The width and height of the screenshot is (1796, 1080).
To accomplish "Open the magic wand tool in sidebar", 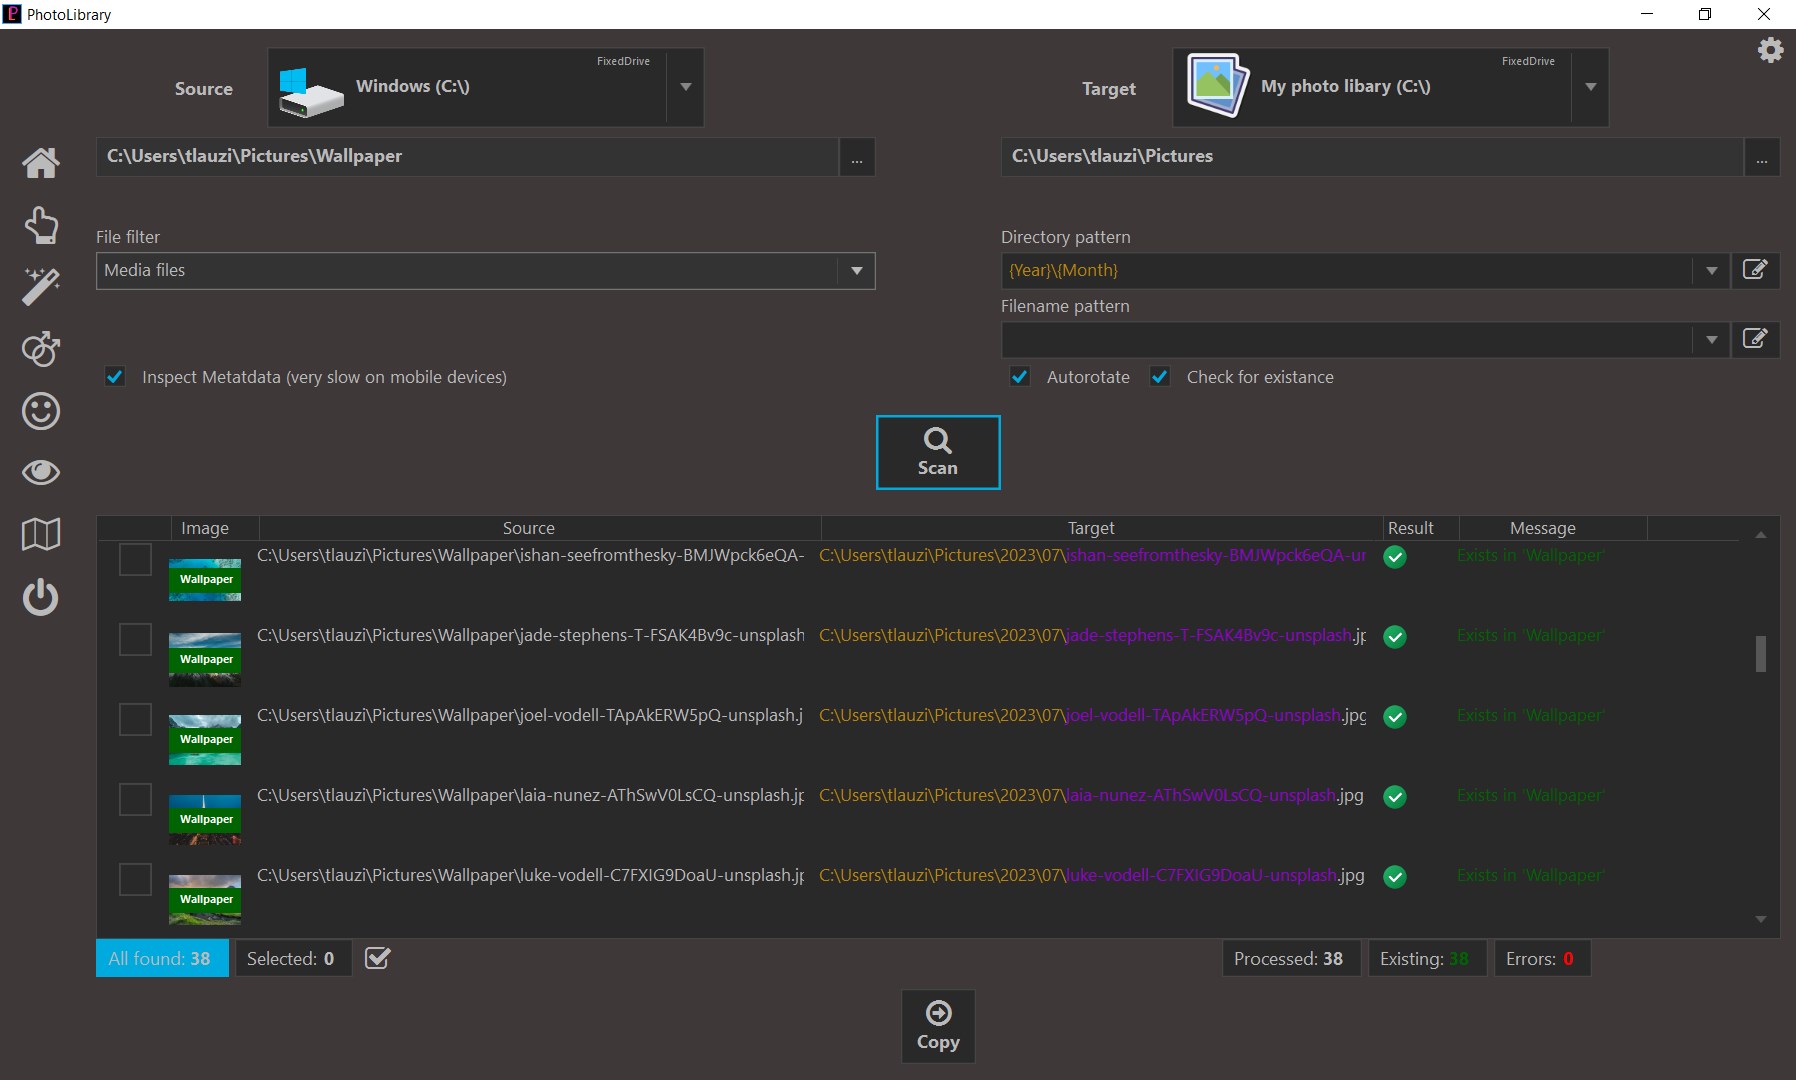I will tap(41, 287).
